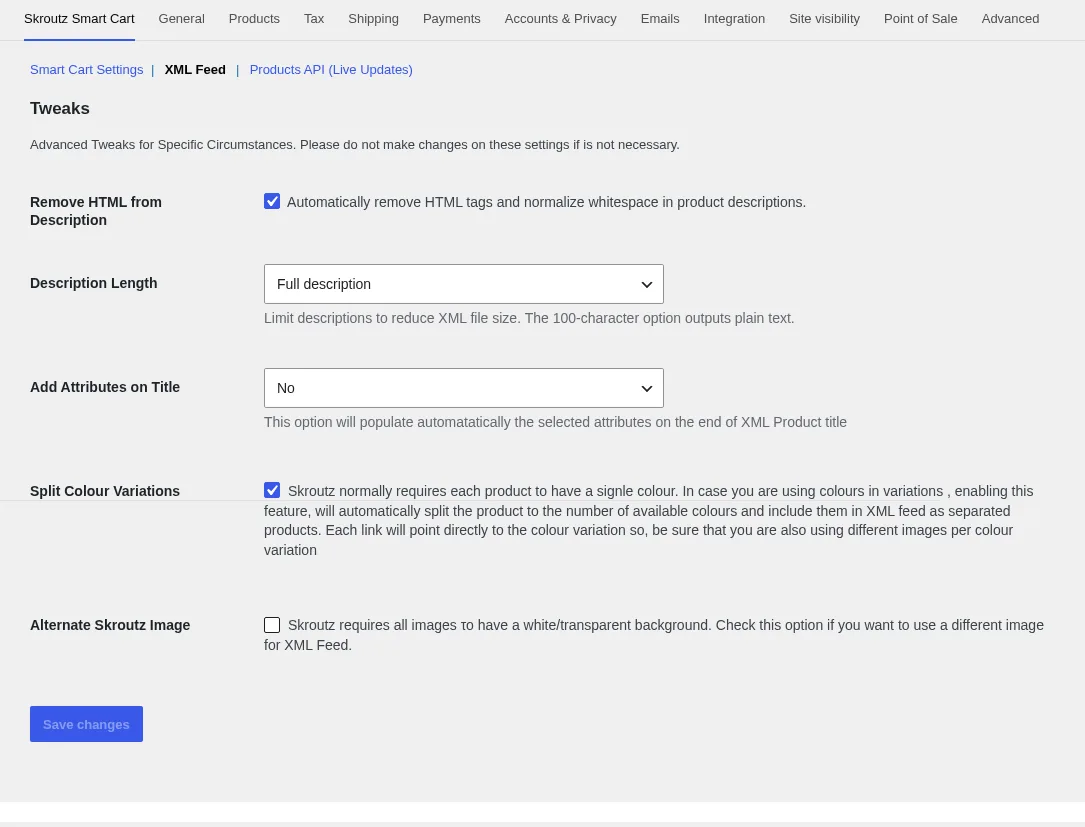Open the Shipping tab
The image size is (1085, 827).
tap(373, 19)
